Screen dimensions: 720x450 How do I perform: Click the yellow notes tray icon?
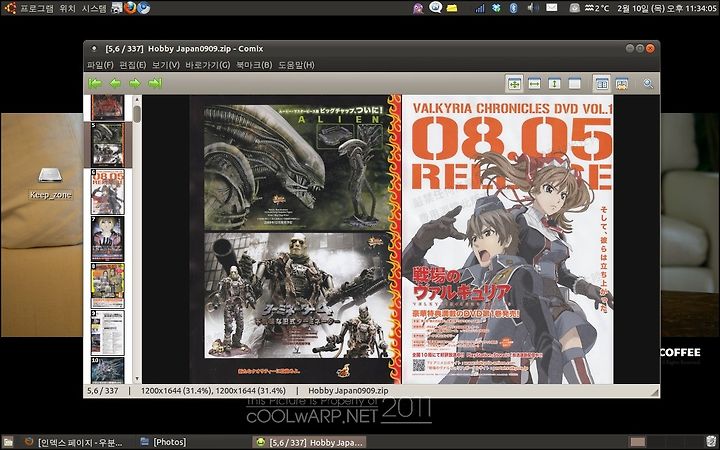[452, 8]
